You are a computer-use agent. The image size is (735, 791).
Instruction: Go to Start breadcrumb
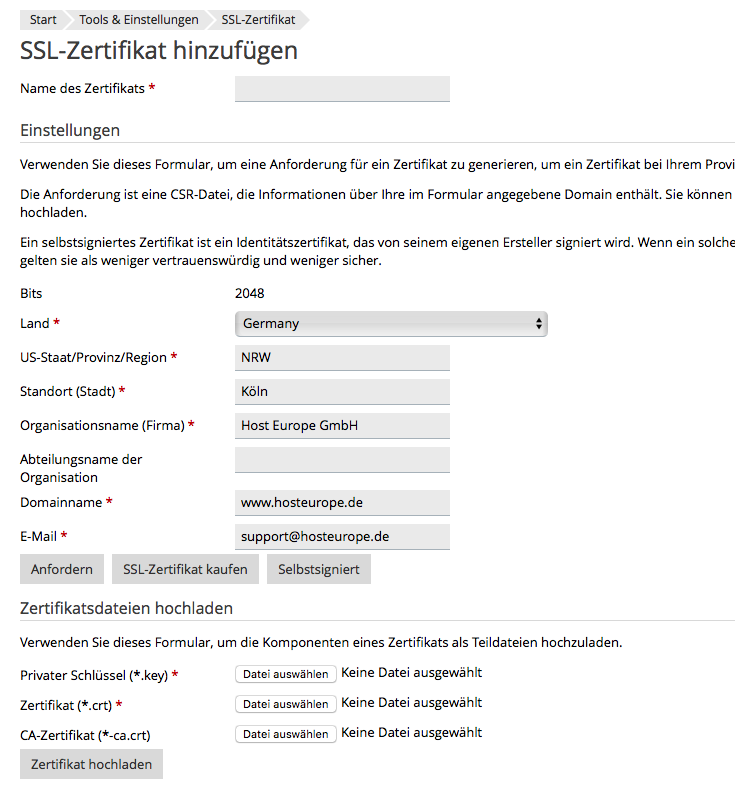pyautogui.click(x=43, y=20)
